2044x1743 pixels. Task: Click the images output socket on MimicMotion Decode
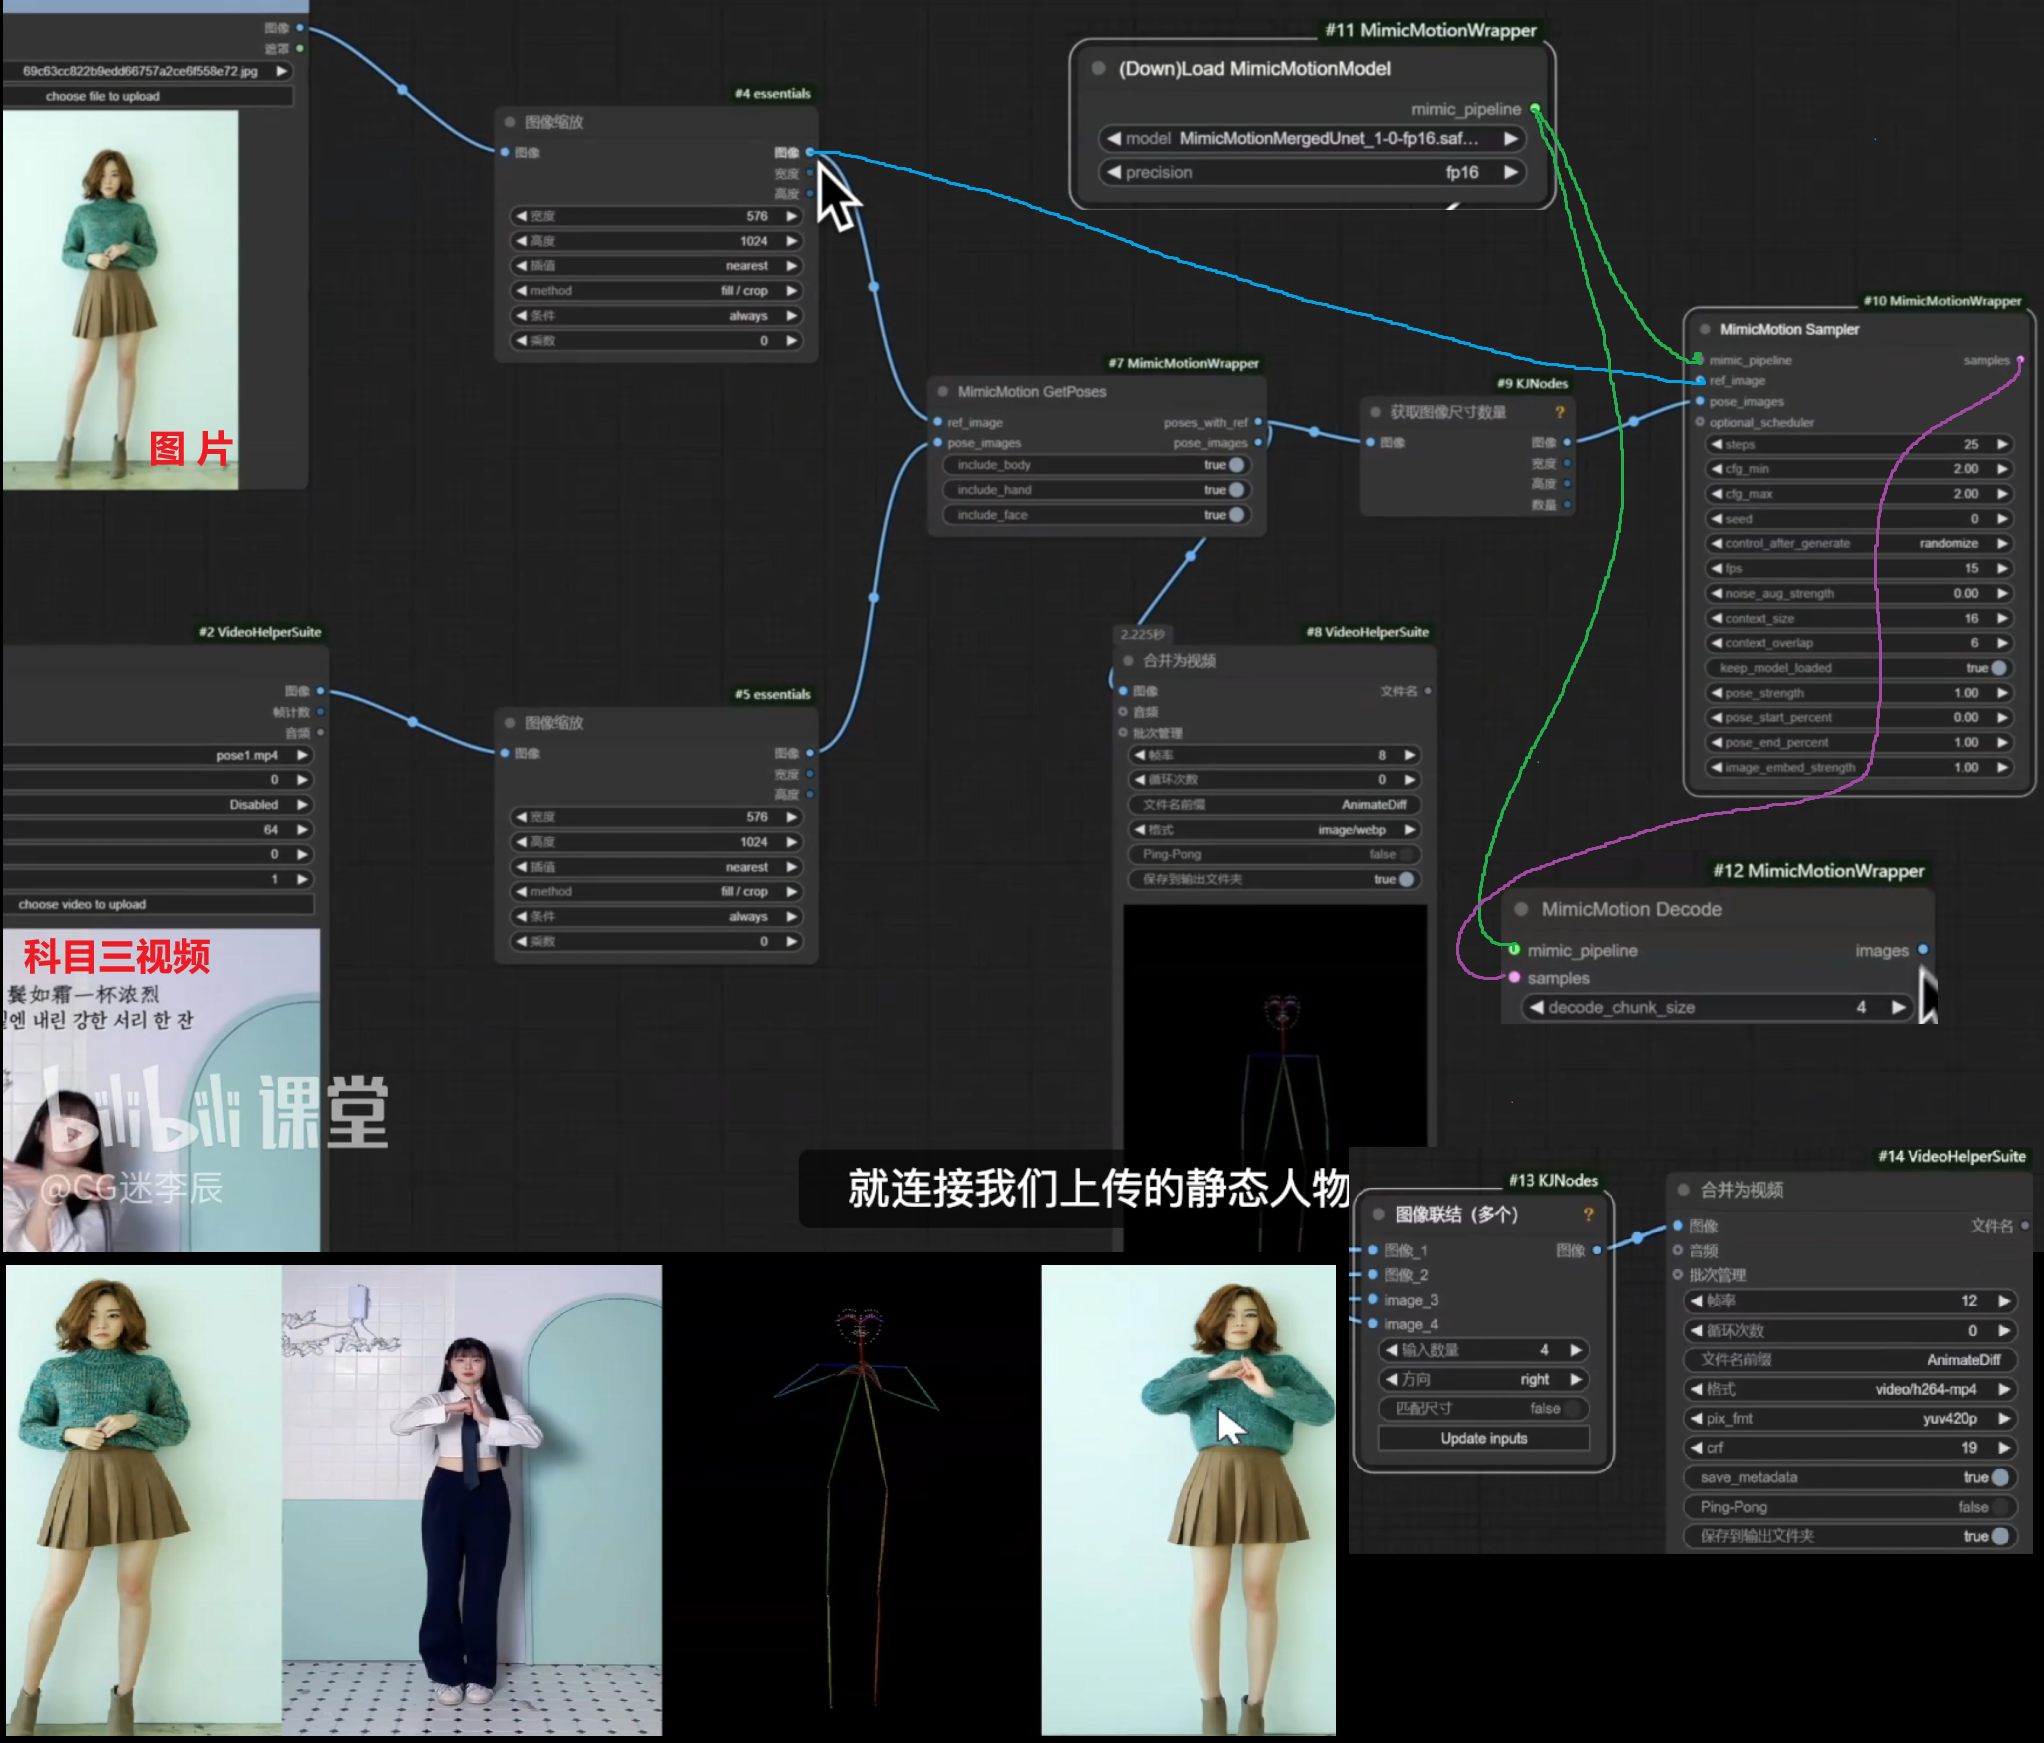click(x=1923, y=950)
